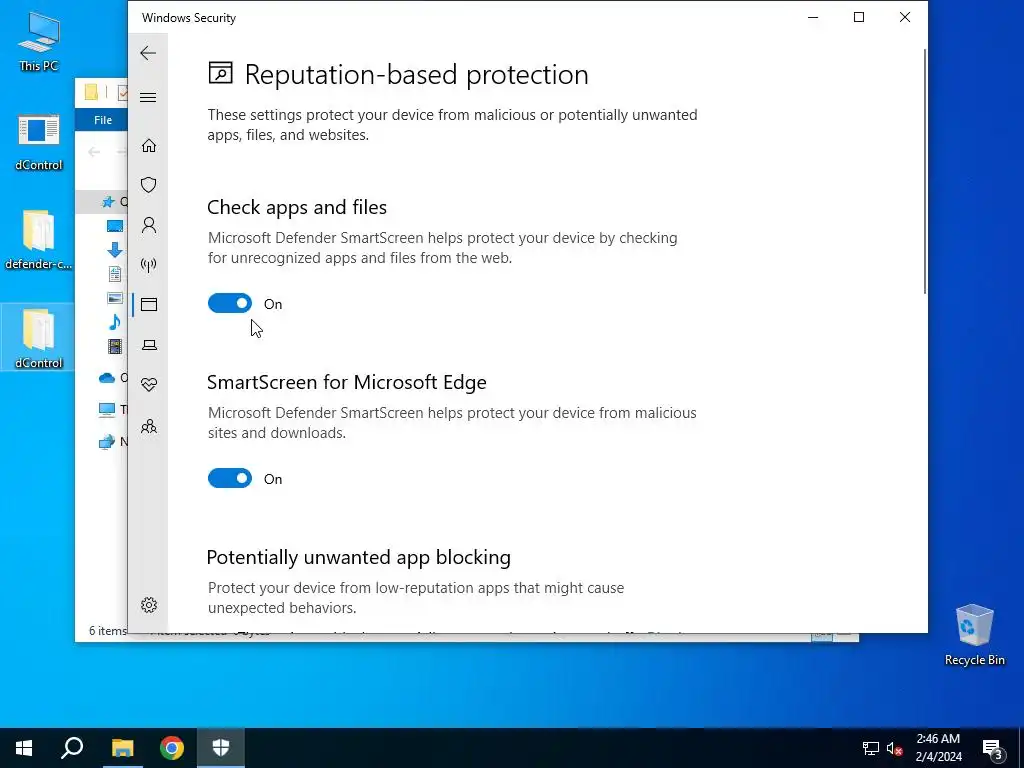The height and width of the screenshot is (768, 1024).
Task: Open Music note in File Explorer navigation pane
Action: [115, 322]
